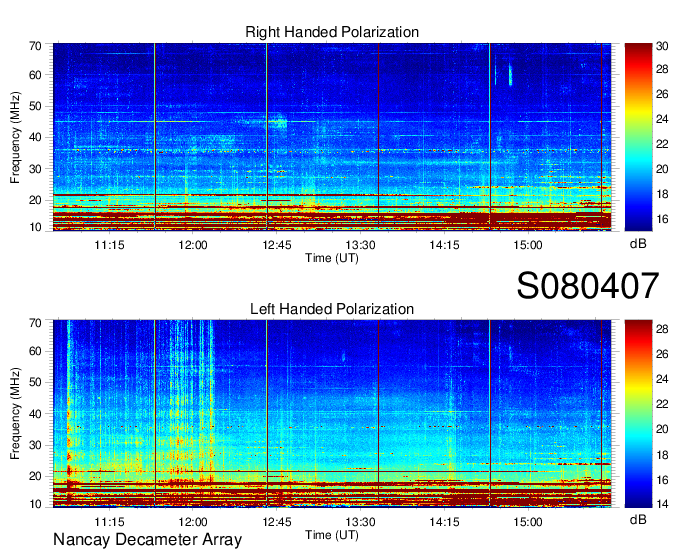Click the 11:15 time tick under the right-handed plot
The image size is (680, 552).
(x=109, y=245)
